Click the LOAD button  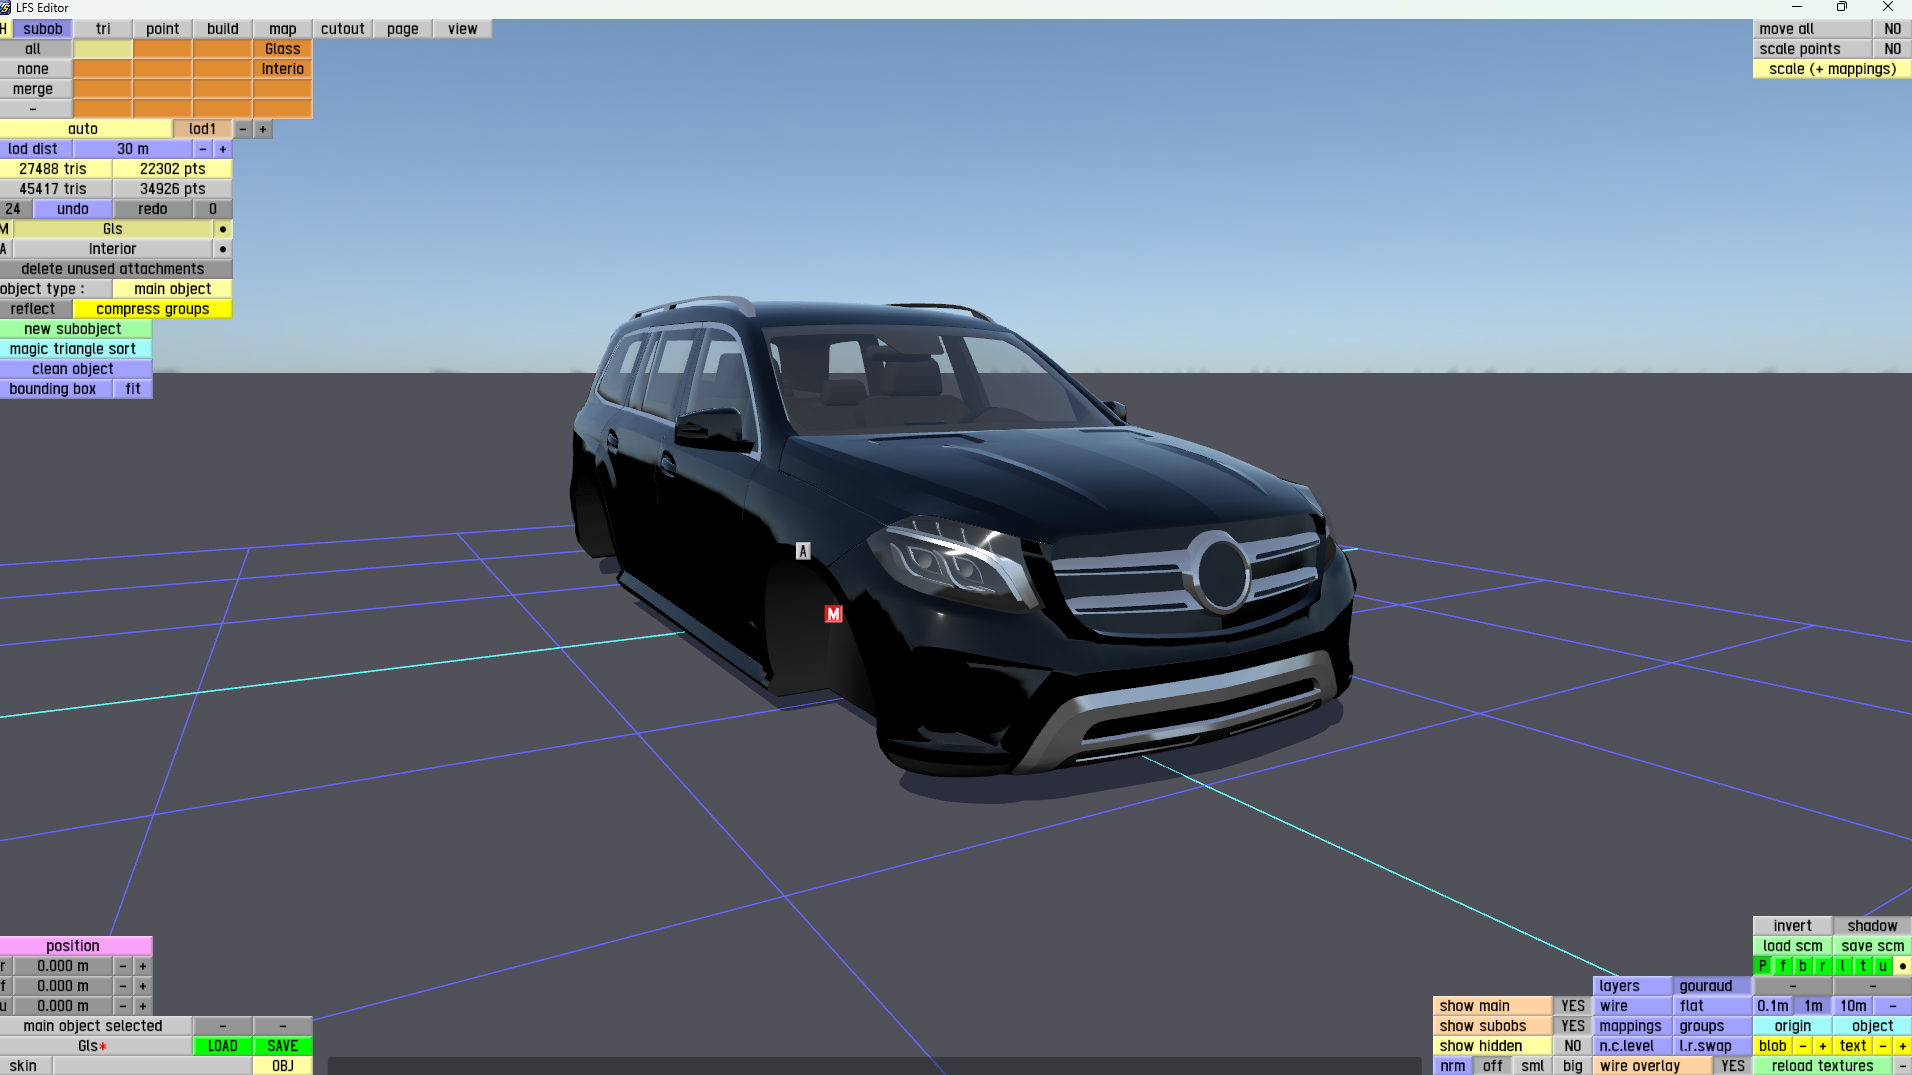point(223,1046)
